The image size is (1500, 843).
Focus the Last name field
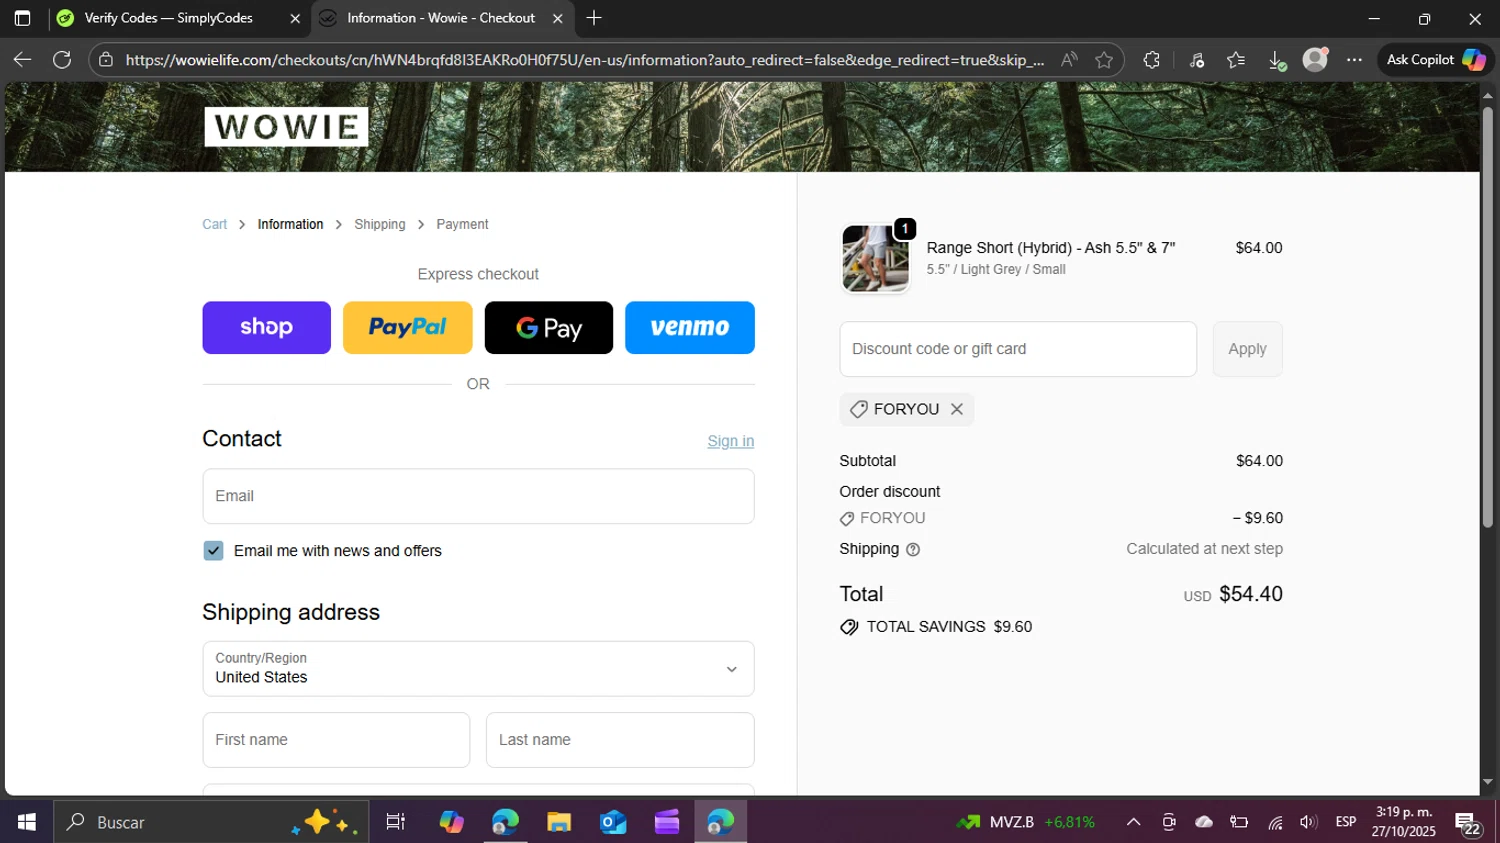point(620,740)
